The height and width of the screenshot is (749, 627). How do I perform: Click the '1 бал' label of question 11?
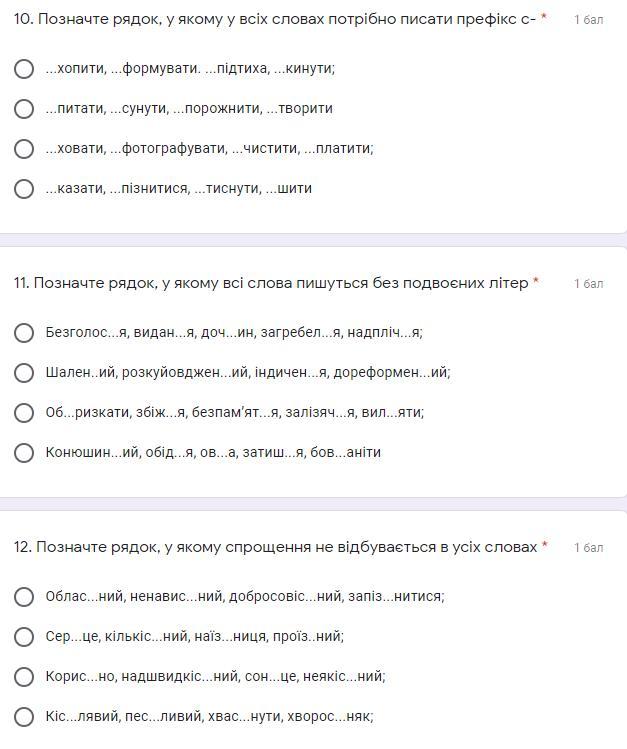tap(588, 284)
